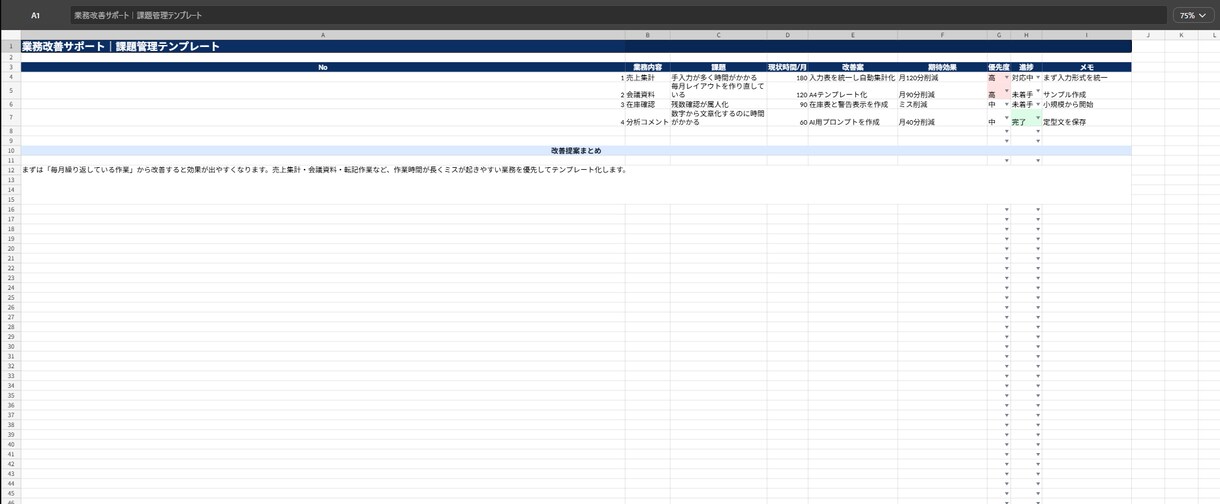Open progress dropdown in empty row 9

pos(1038,141)
